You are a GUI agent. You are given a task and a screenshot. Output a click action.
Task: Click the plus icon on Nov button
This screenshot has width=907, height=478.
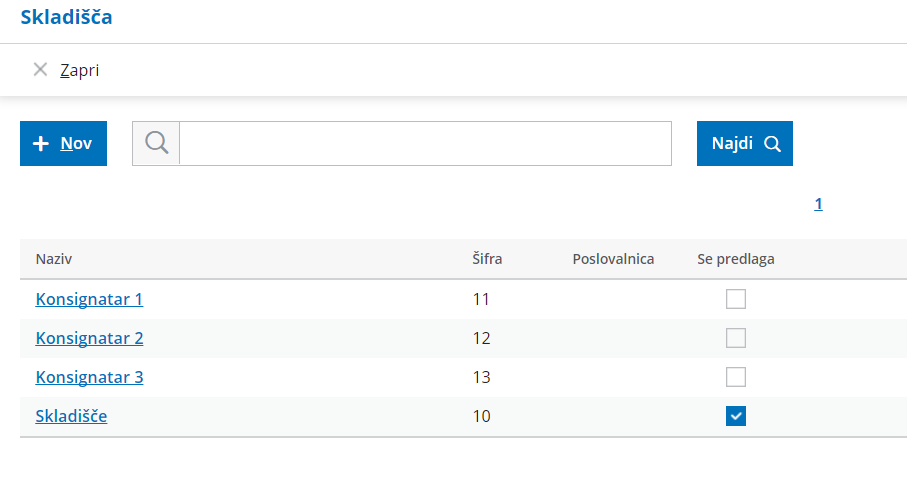pyautogui.click(x=41, y=144)
